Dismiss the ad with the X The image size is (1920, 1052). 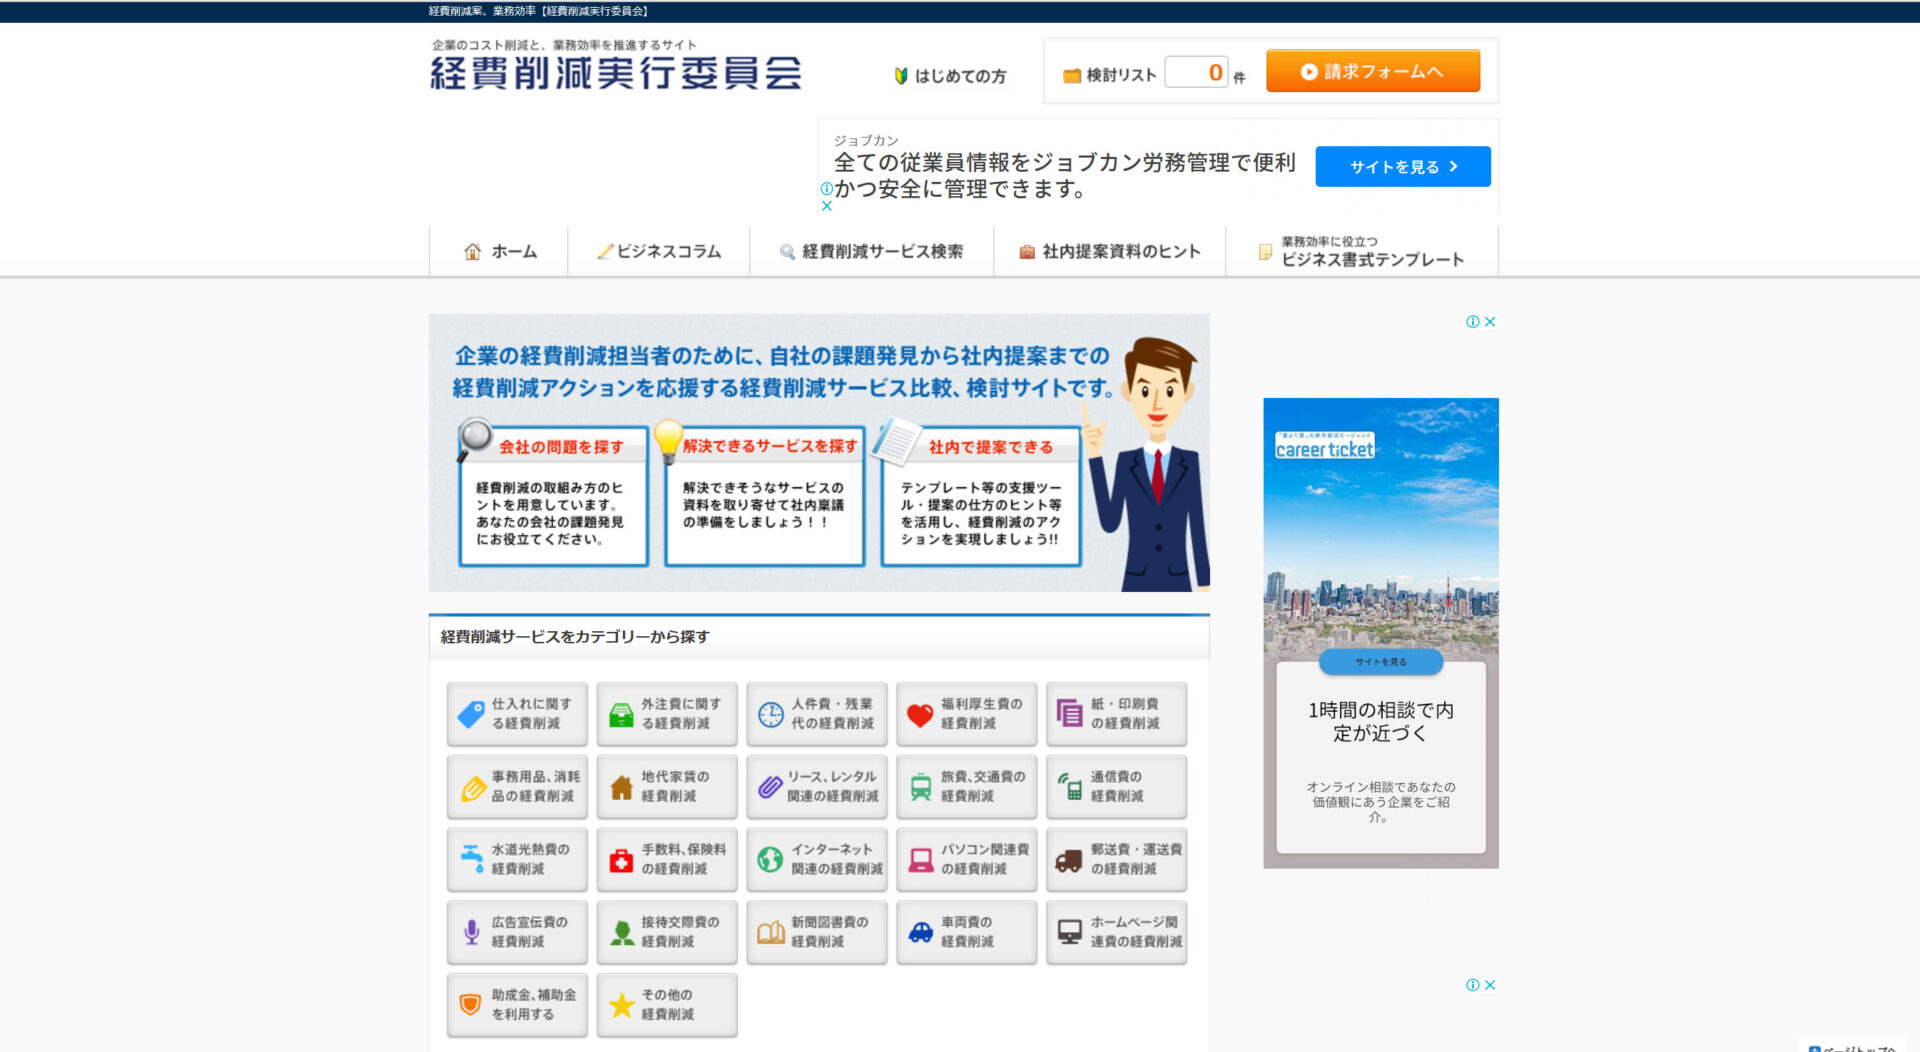828,206
